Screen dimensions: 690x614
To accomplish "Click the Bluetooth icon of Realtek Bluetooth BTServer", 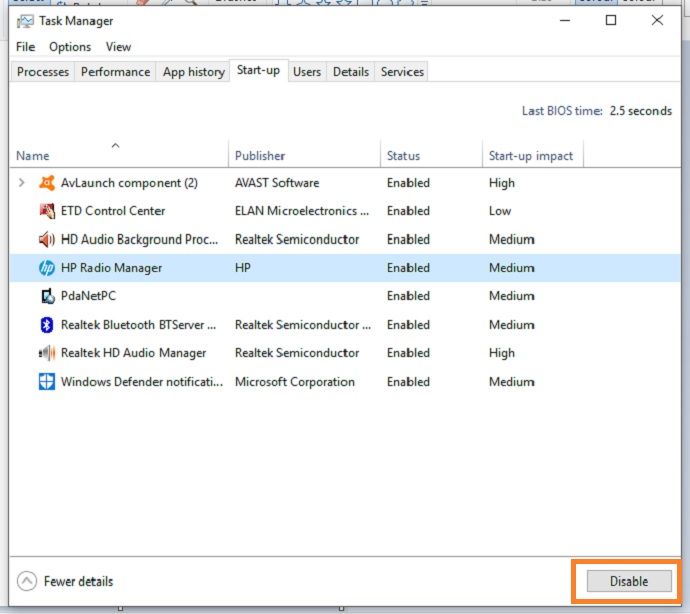I will 47,325.
